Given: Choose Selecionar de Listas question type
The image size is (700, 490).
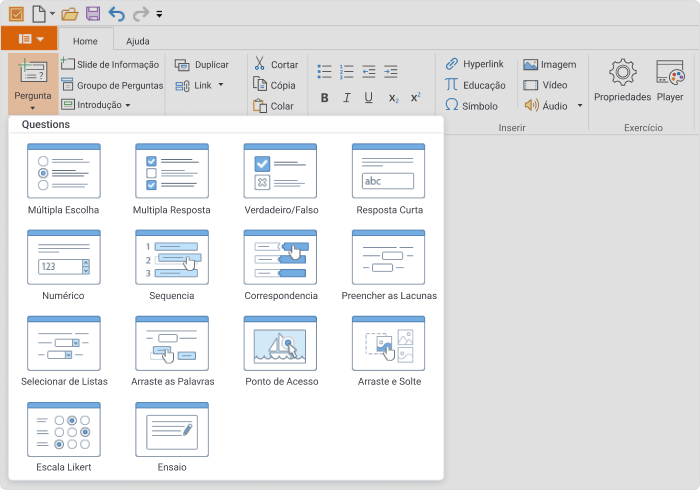Looking at the screenshot, I should 64,351.
